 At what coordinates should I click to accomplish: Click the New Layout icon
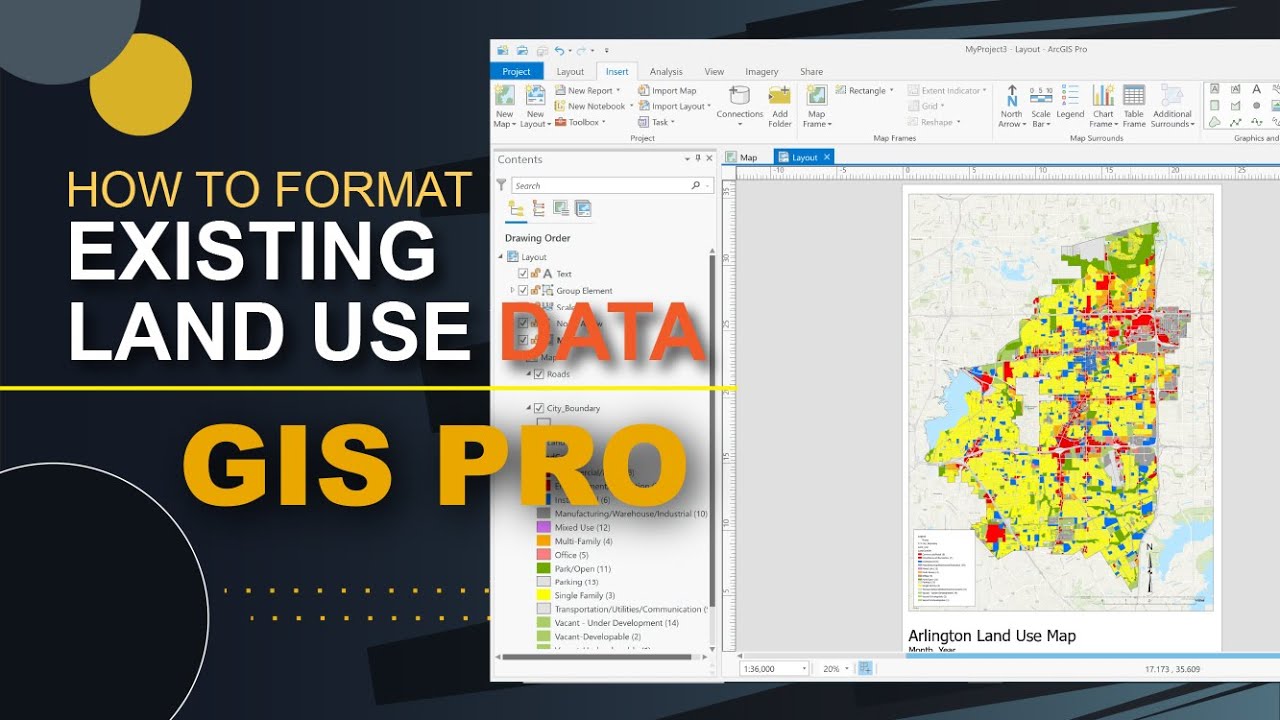point(536,95)
